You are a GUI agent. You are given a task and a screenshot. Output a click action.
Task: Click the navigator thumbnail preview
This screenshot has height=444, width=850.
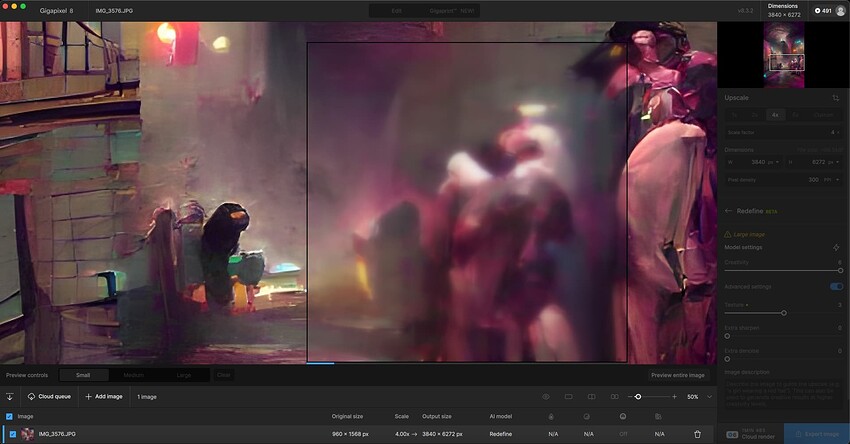784,55
